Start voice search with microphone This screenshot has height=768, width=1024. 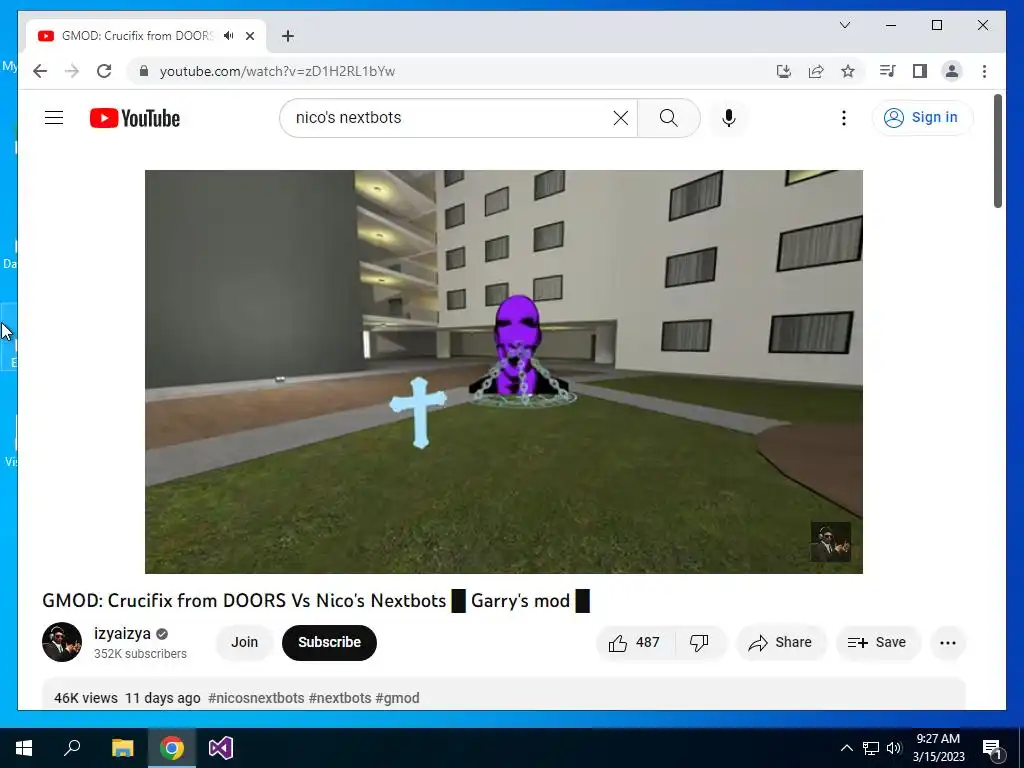pos(729,118)
